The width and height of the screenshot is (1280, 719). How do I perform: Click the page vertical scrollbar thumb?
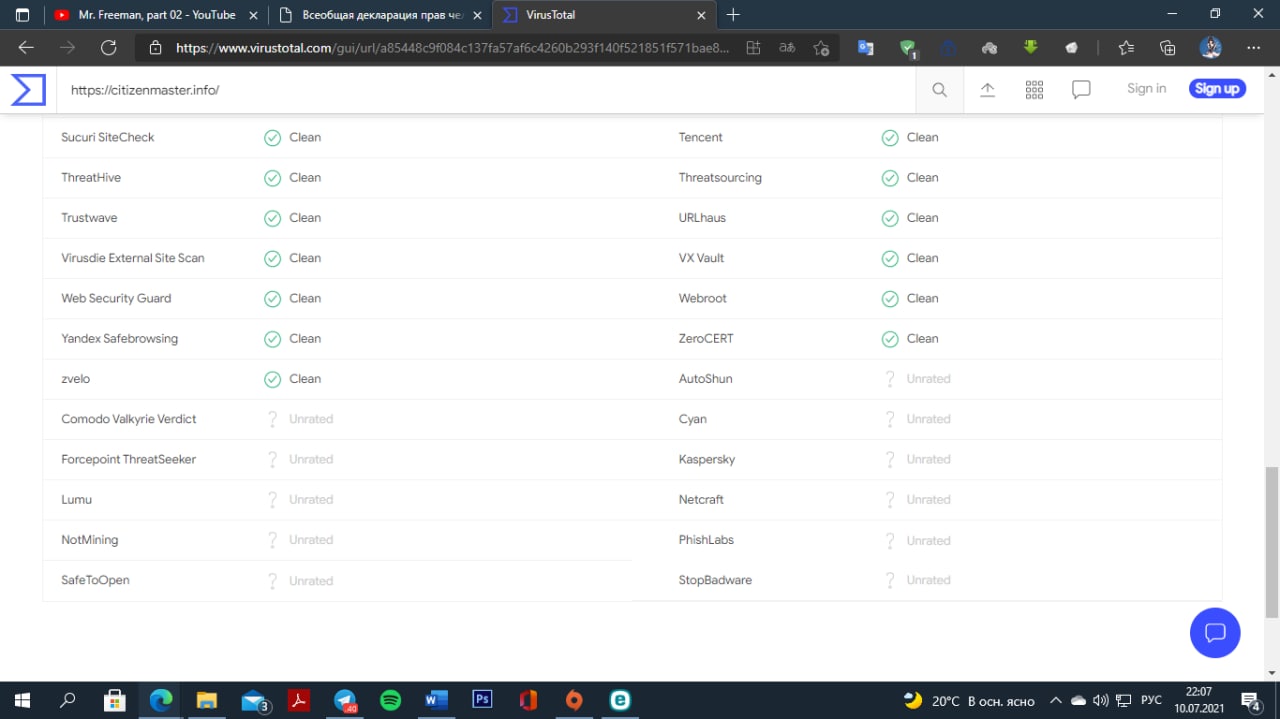1271,542
